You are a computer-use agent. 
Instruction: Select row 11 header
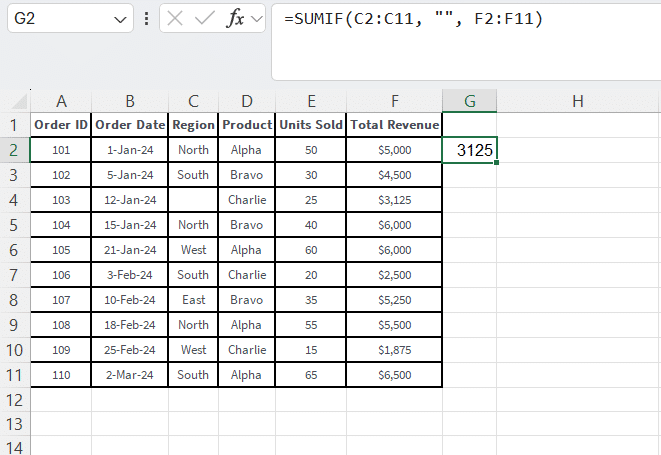click(14, 375)
